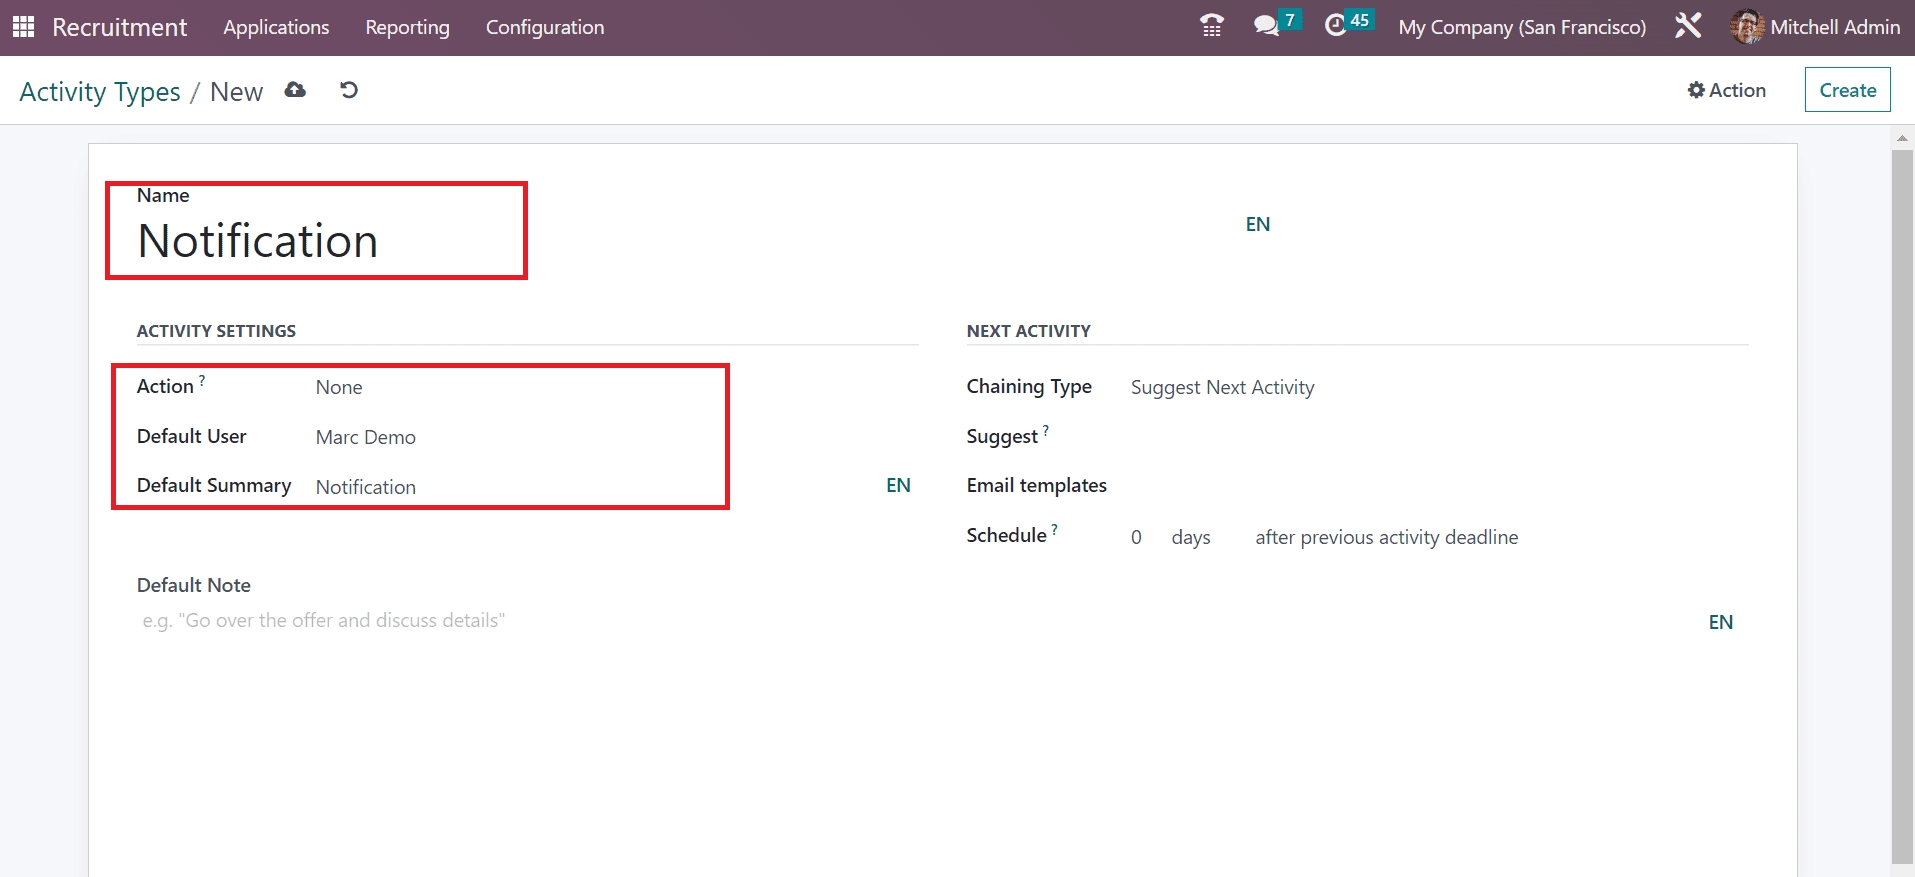This screenshot has height=877, width=1915.
Task: Open the activities clock icon
Action: pyautogui.click(x=1336, y=26)
